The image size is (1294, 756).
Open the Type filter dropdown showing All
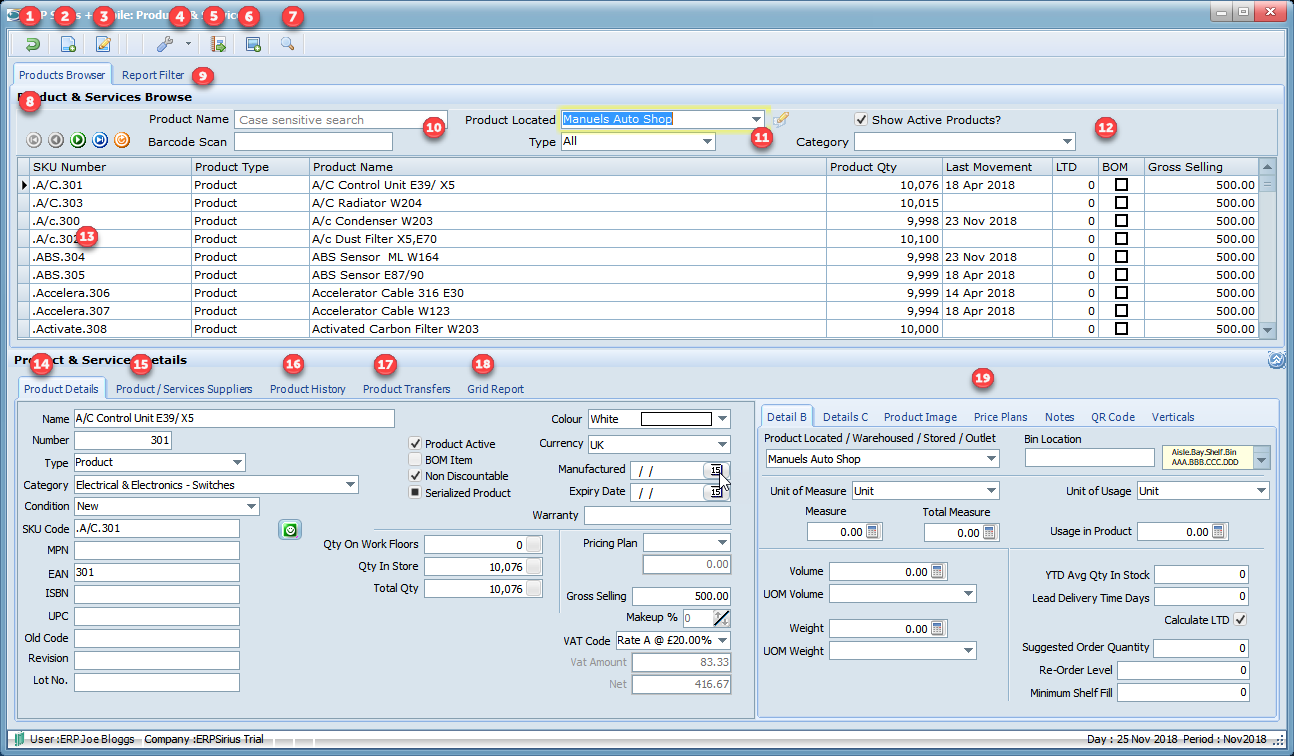[707, 142]
